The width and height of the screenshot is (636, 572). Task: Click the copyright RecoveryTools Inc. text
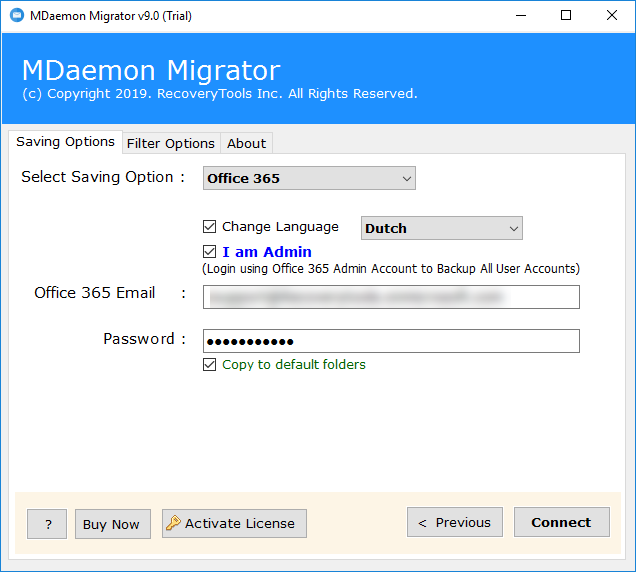coord(220,94)
